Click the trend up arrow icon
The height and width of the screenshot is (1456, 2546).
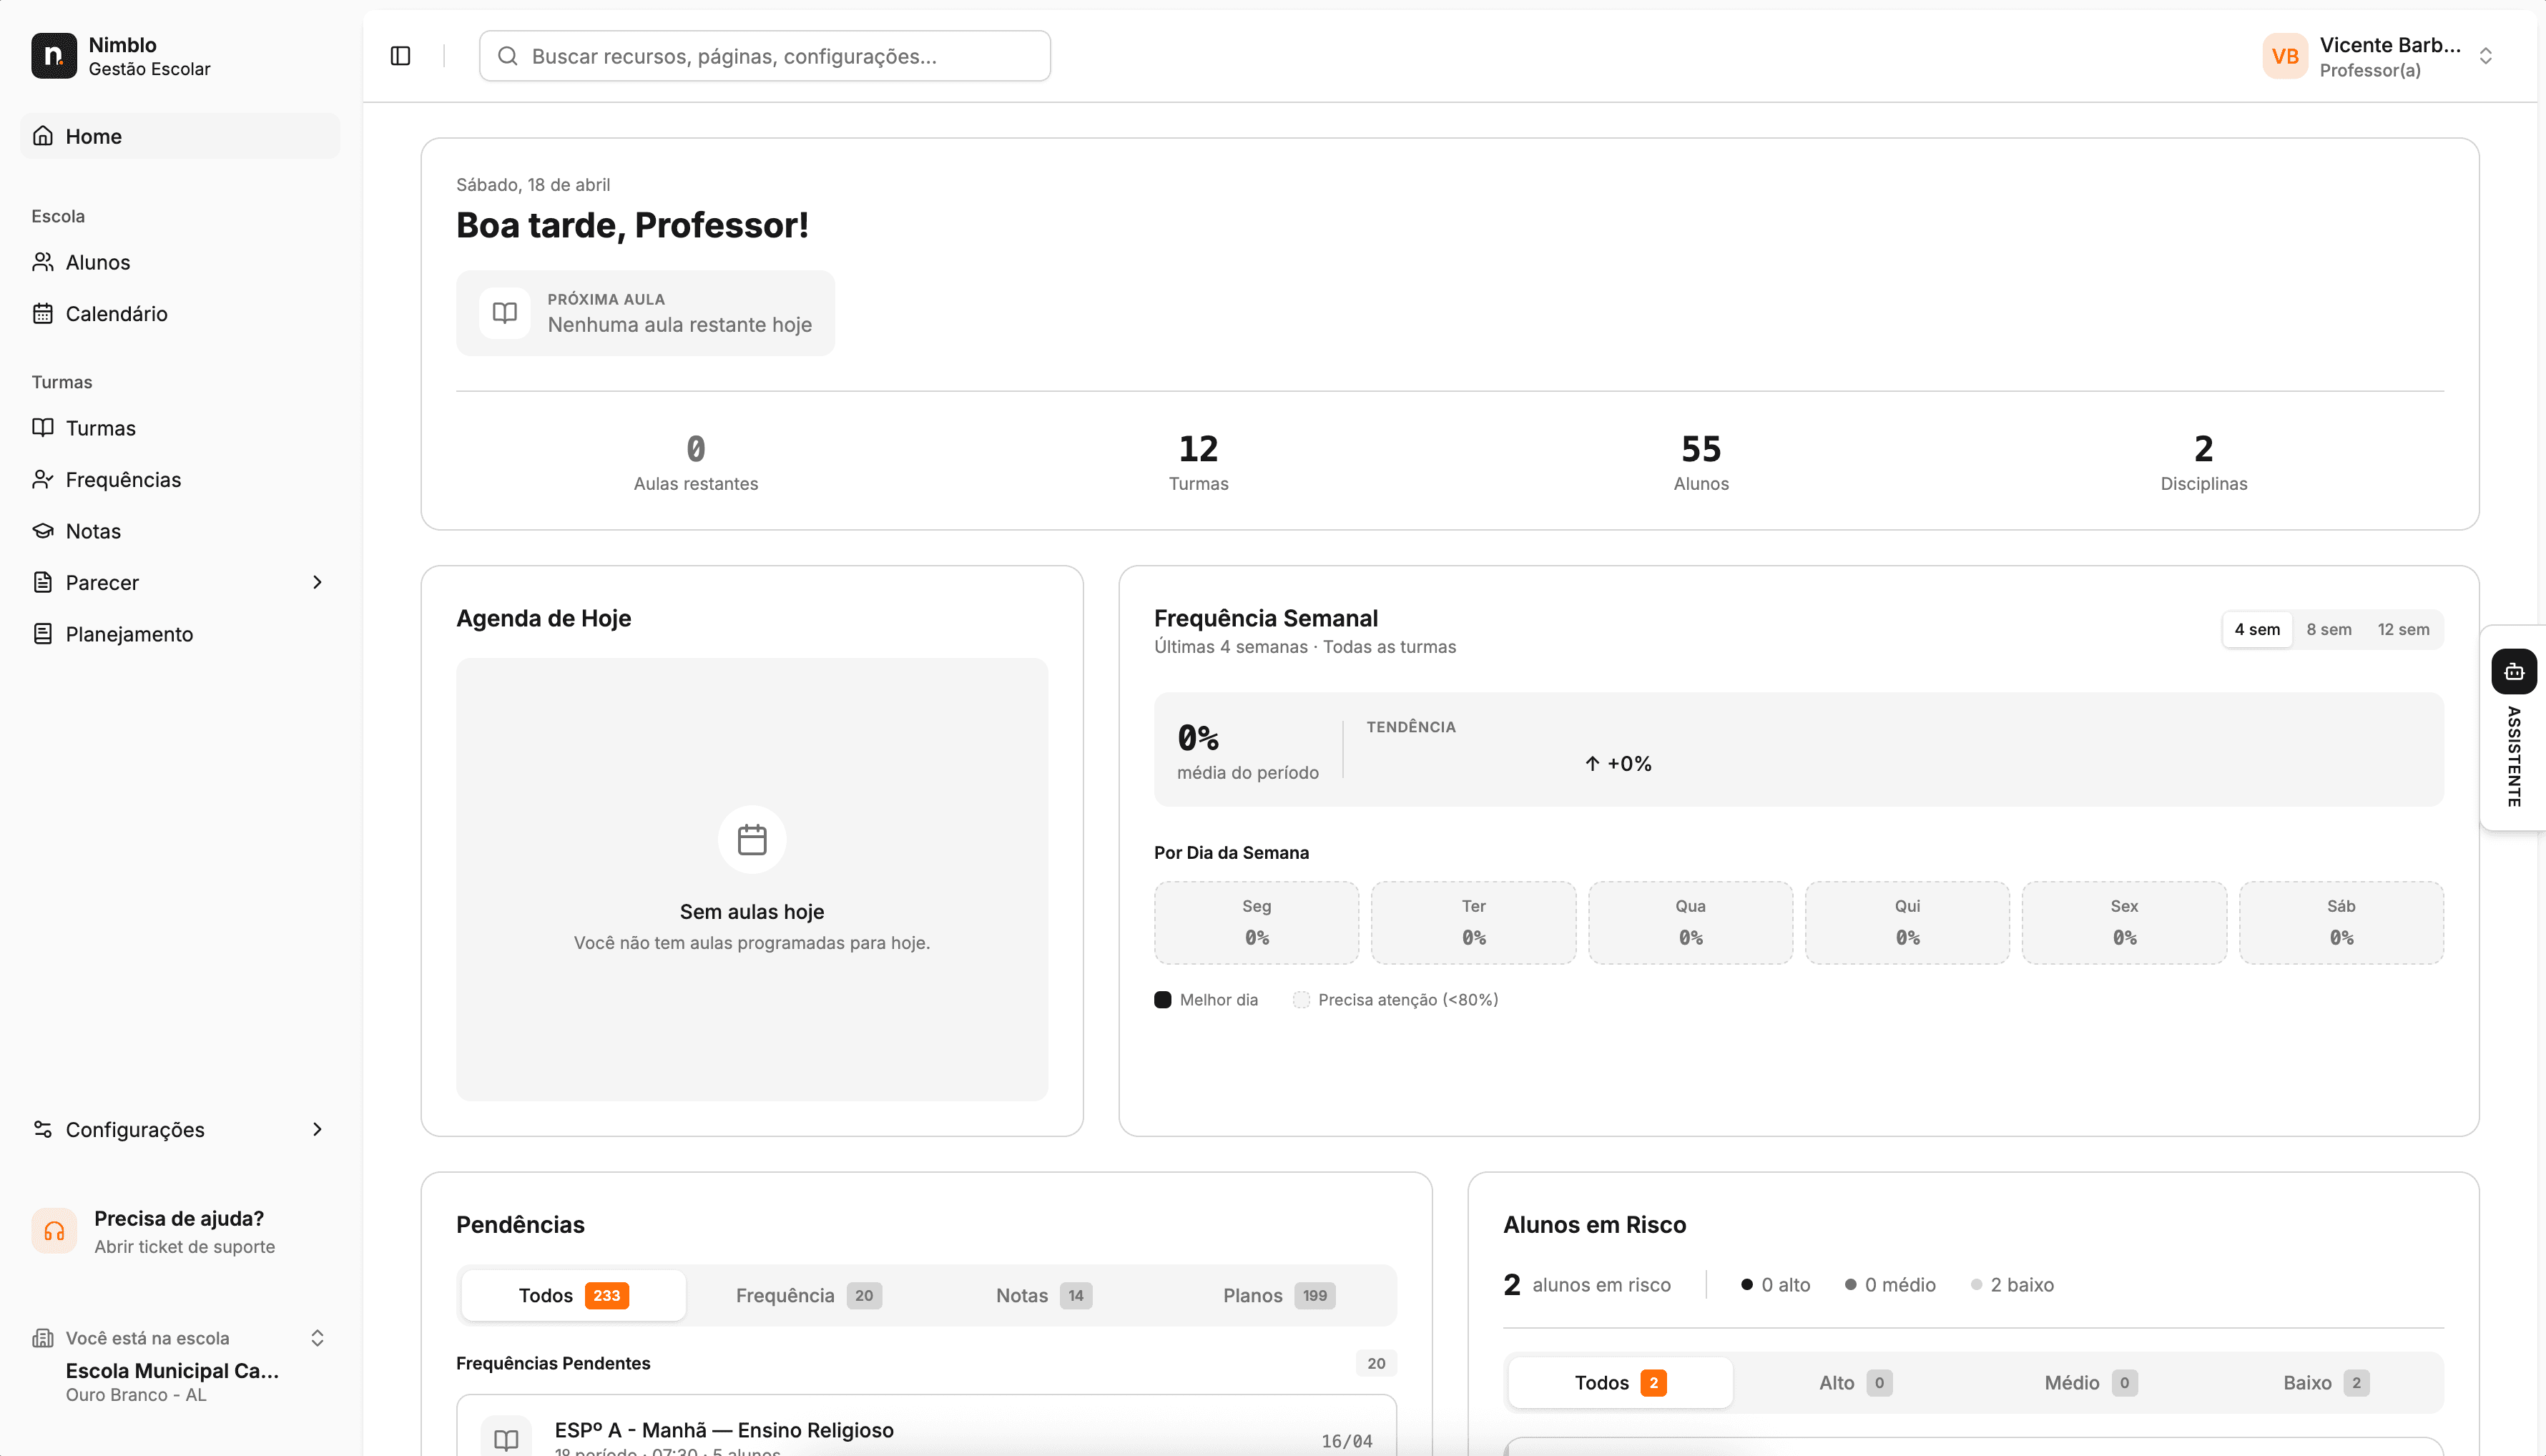click(1592, 763)
